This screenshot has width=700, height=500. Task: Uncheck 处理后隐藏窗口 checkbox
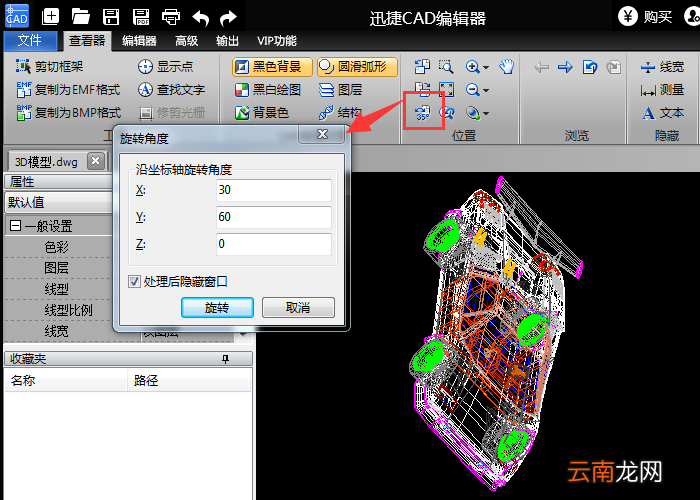coord(134,281)
